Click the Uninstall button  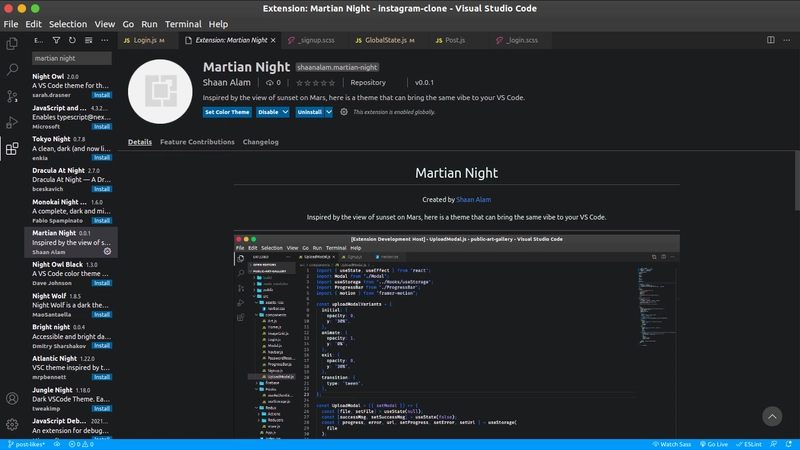click(309, 112)
